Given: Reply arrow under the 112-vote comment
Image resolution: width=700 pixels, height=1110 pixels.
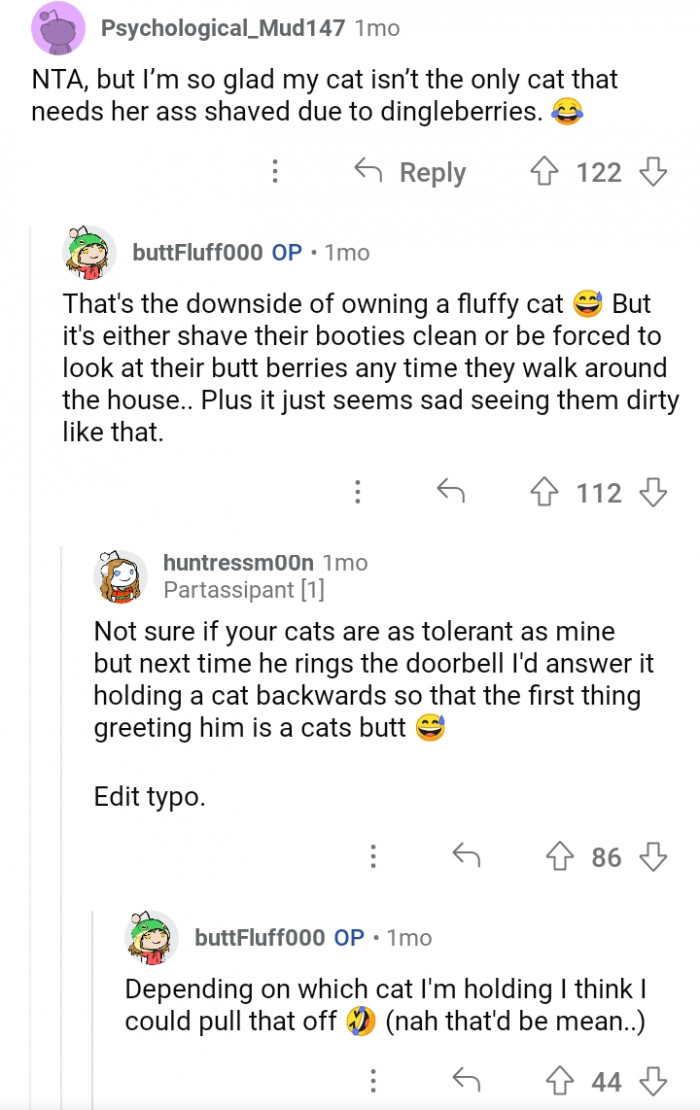Looking at the screenshot, I should point(451,491).
